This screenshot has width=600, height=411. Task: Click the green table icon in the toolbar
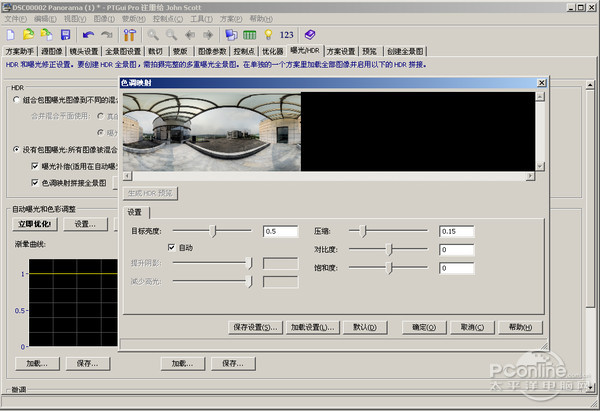(249, 34)
